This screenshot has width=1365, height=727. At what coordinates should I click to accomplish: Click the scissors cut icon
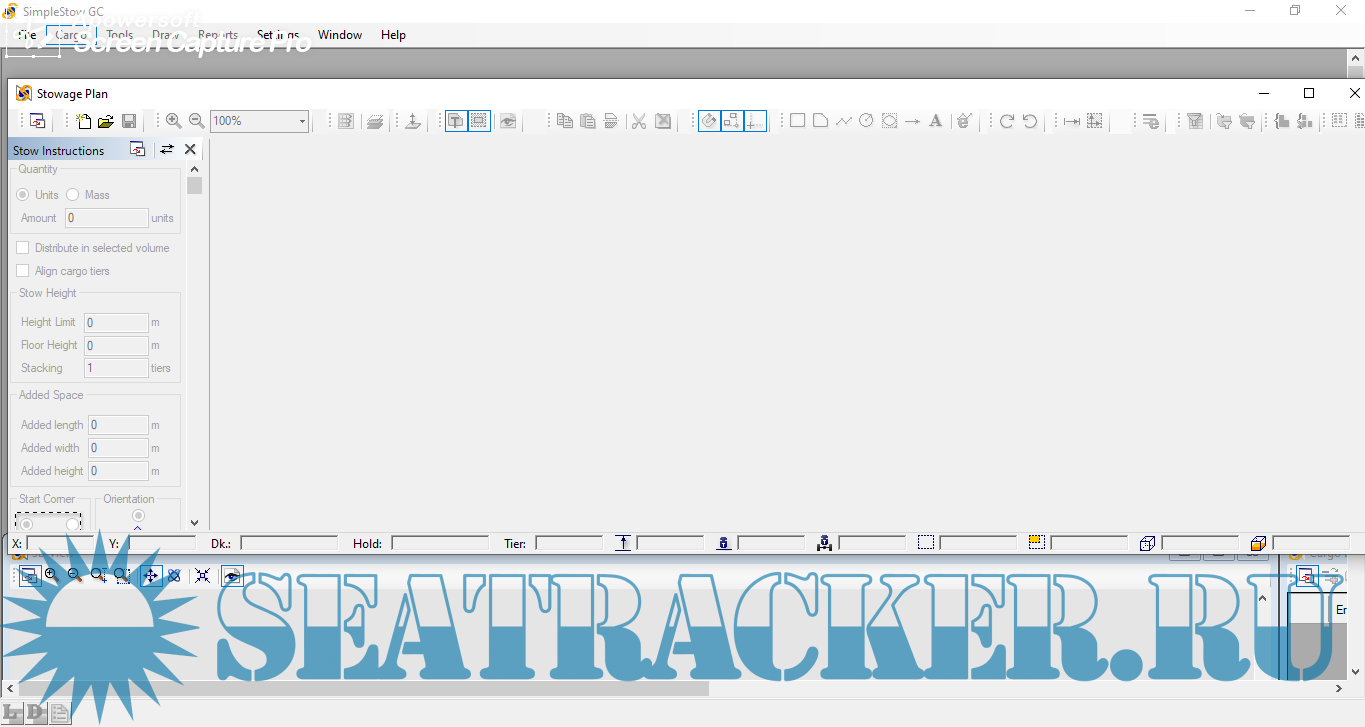point(639,121)
